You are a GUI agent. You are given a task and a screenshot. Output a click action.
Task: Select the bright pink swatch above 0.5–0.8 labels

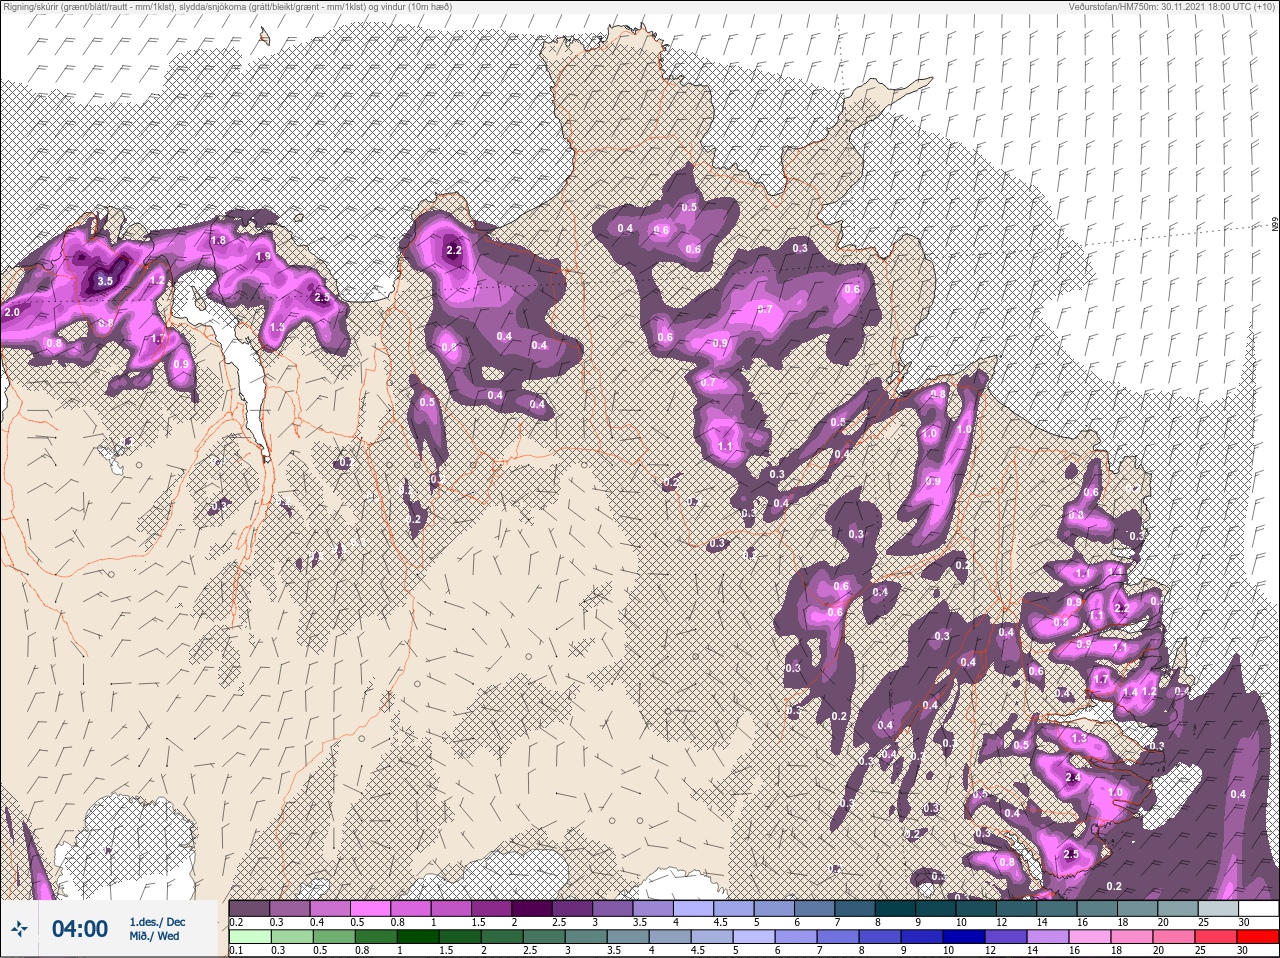tap(371, 908)
